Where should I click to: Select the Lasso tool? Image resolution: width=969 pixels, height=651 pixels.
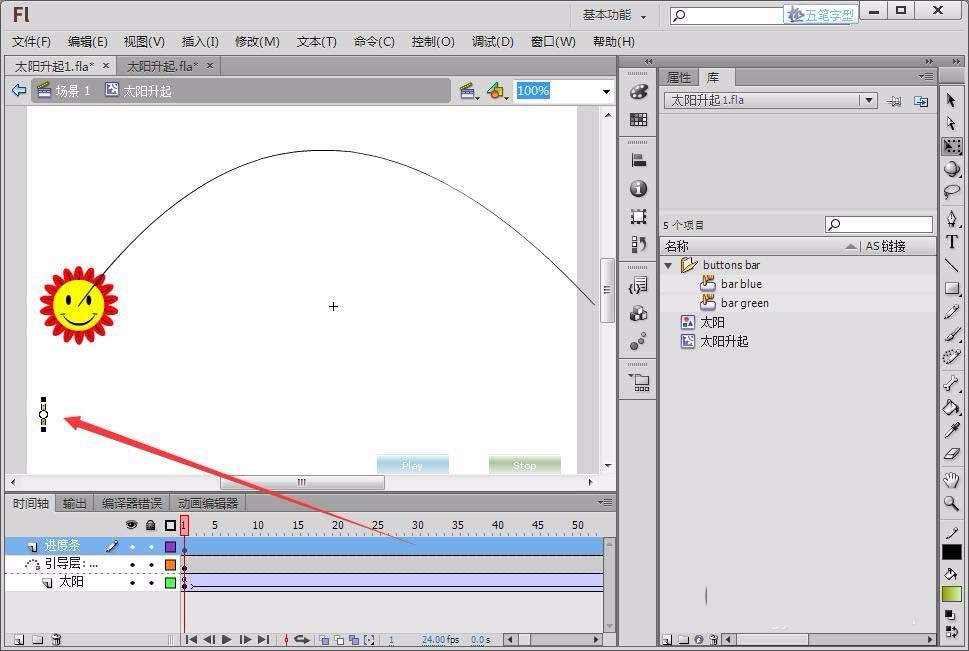951,192
